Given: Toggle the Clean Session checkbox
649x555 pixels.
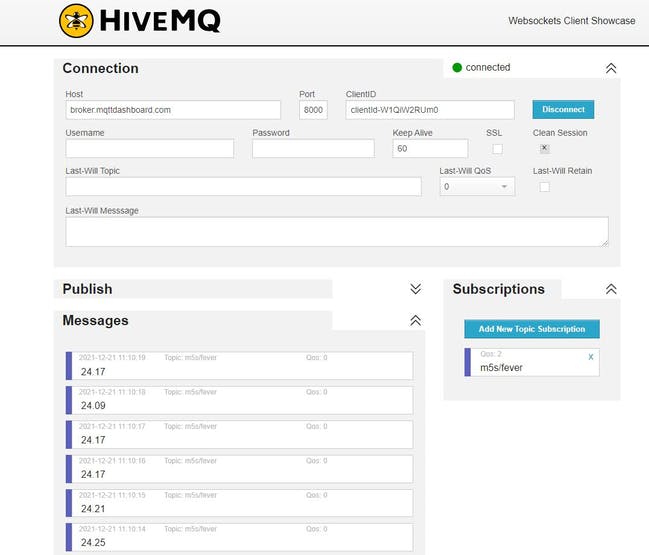Looking at the screenshot, I should 544,149.
